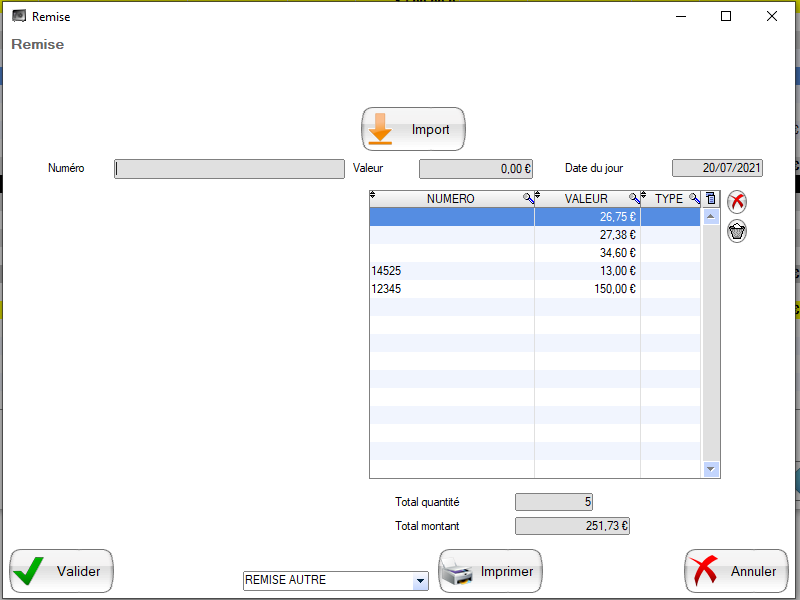Click into the Numéro input field
This screenshot has height=600, width=800.
pyautogui.click(x=229, y=169)
